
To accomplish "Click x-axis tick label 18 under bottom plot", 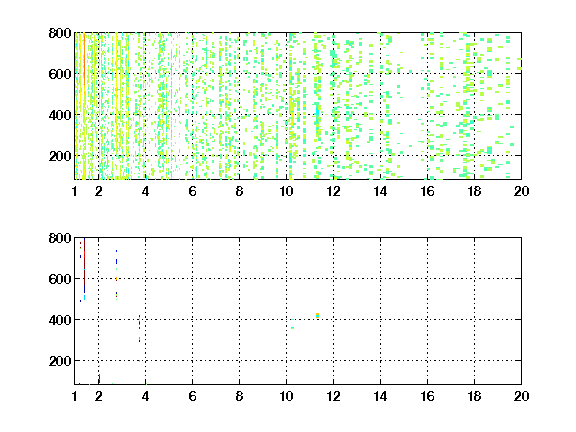I will pyautogui.click(x=474, y=396).
